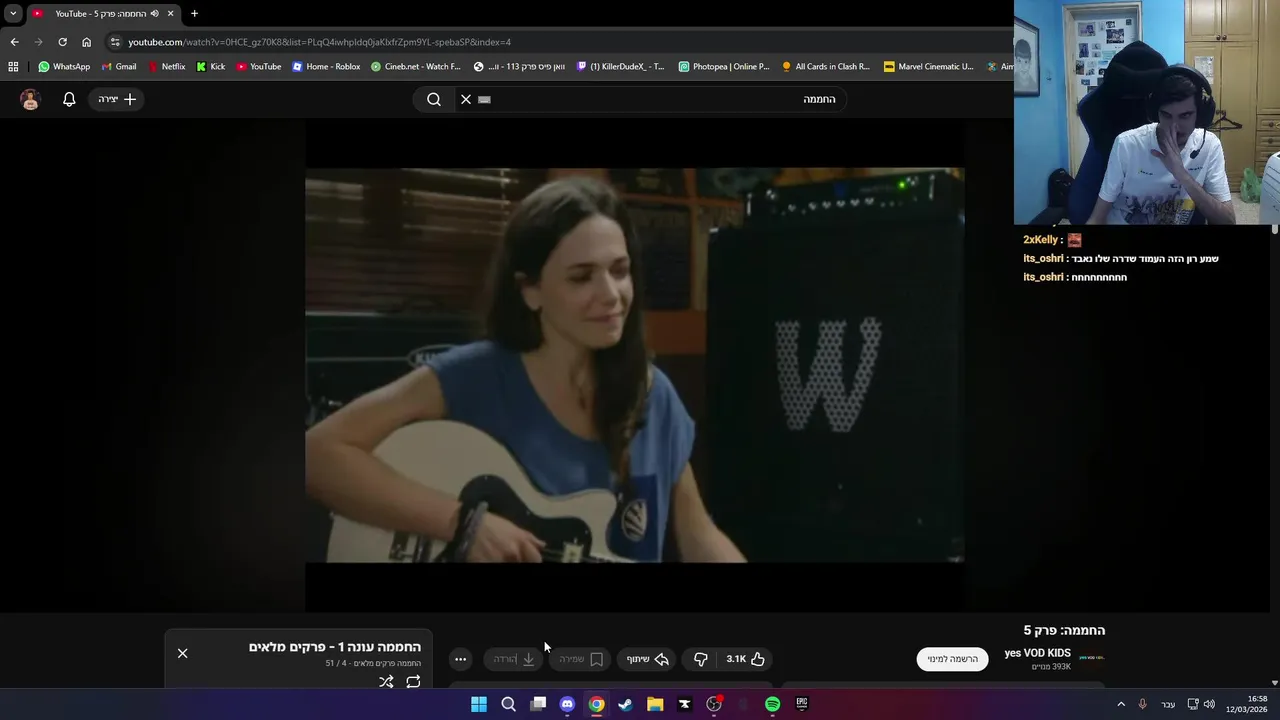The width and height of the screenshot is (1280, 720).
Task: Open network settings tray icon
Action: 1193,704
